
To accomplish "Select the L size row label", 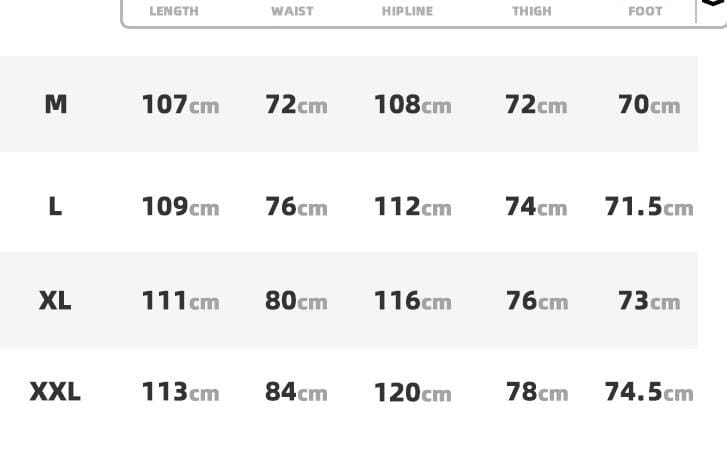I will click(55, 206).
